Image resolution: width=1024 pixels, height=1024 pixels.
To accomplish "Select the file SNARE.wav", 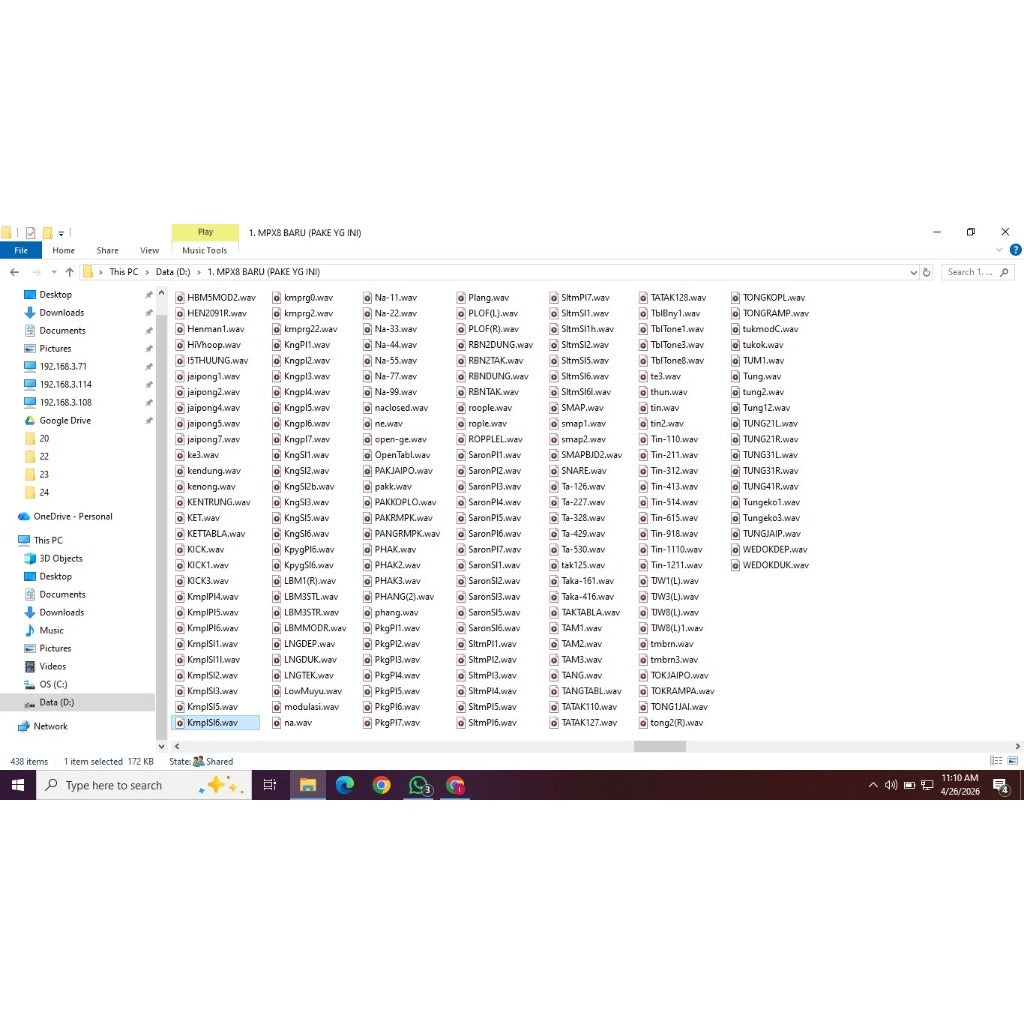I will click(x=583, y=470).
